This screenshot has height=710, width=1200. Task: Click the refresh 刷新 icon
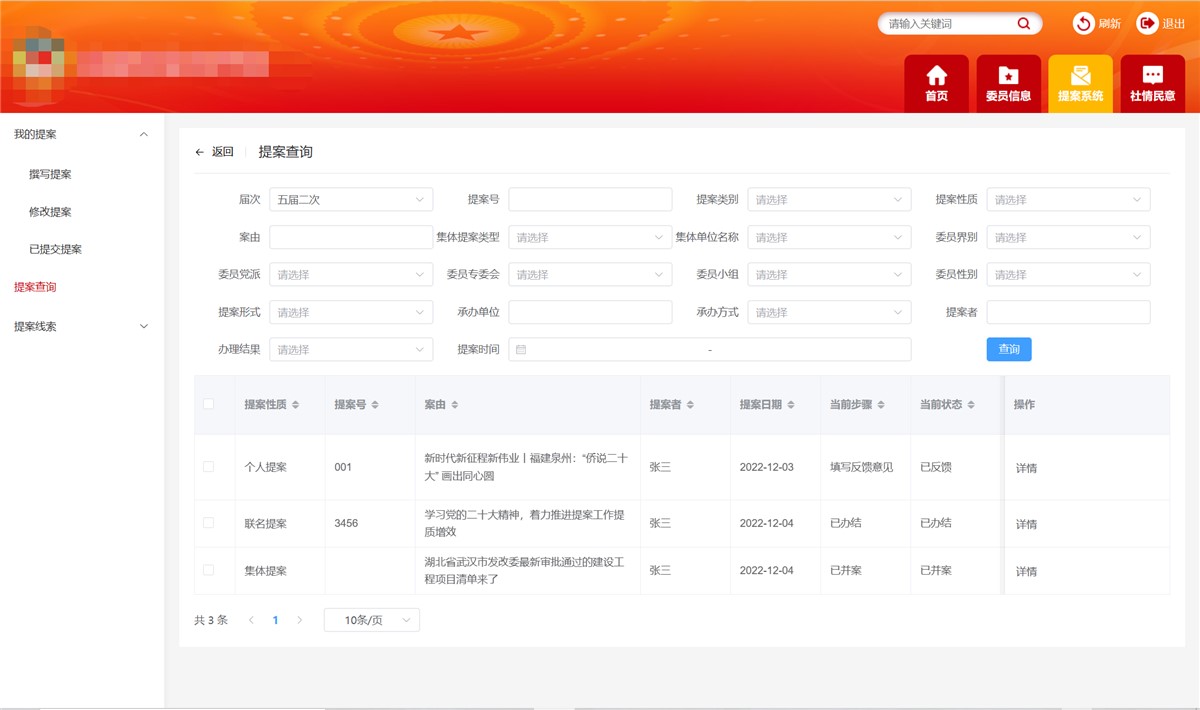[x=1083, y=23]
